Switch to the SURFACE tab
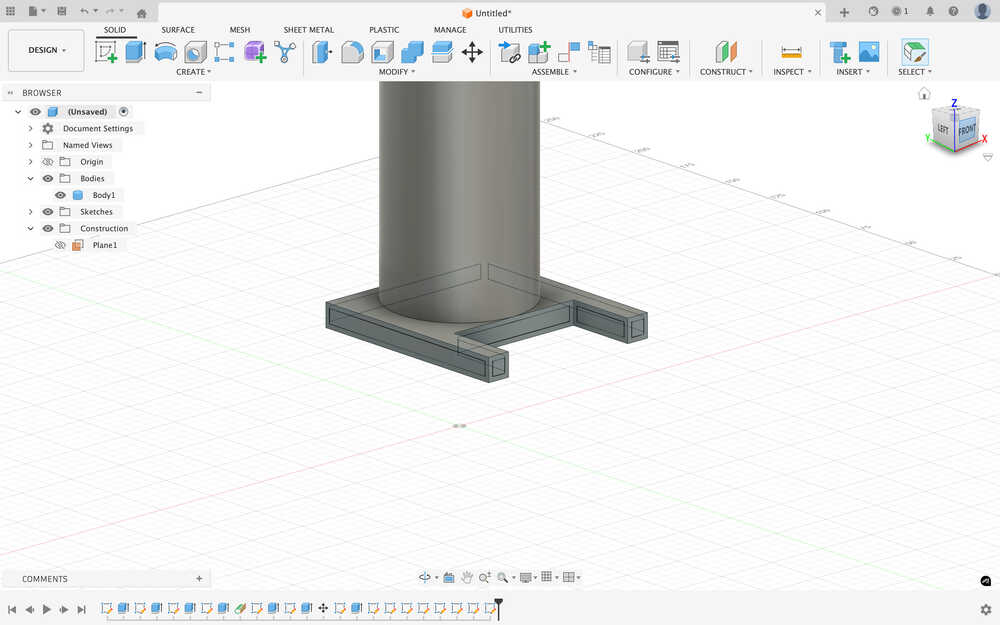The width and height of the screenshot is (1000, 625). (178, 30)
